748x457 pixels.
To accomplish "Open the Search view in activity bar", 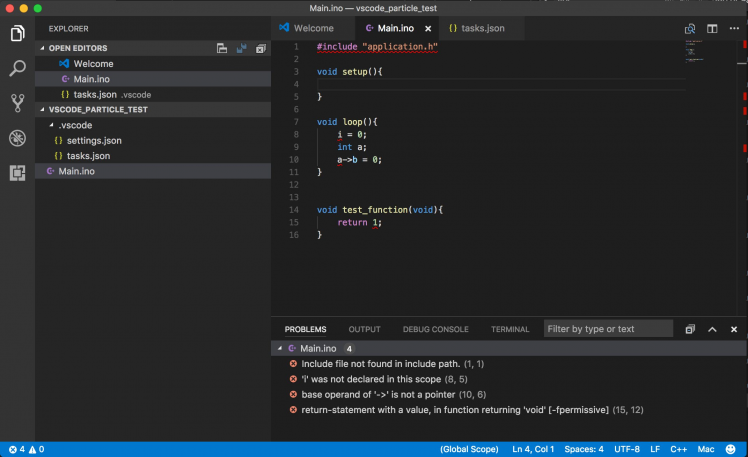I will (17, 68).
